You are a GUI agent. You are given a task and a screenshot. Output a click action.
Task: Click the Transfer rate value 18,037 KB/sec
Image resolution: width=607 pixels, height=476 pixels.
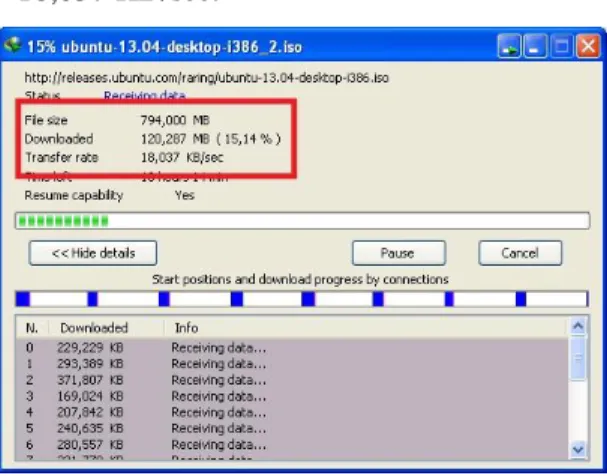(182, 158)
